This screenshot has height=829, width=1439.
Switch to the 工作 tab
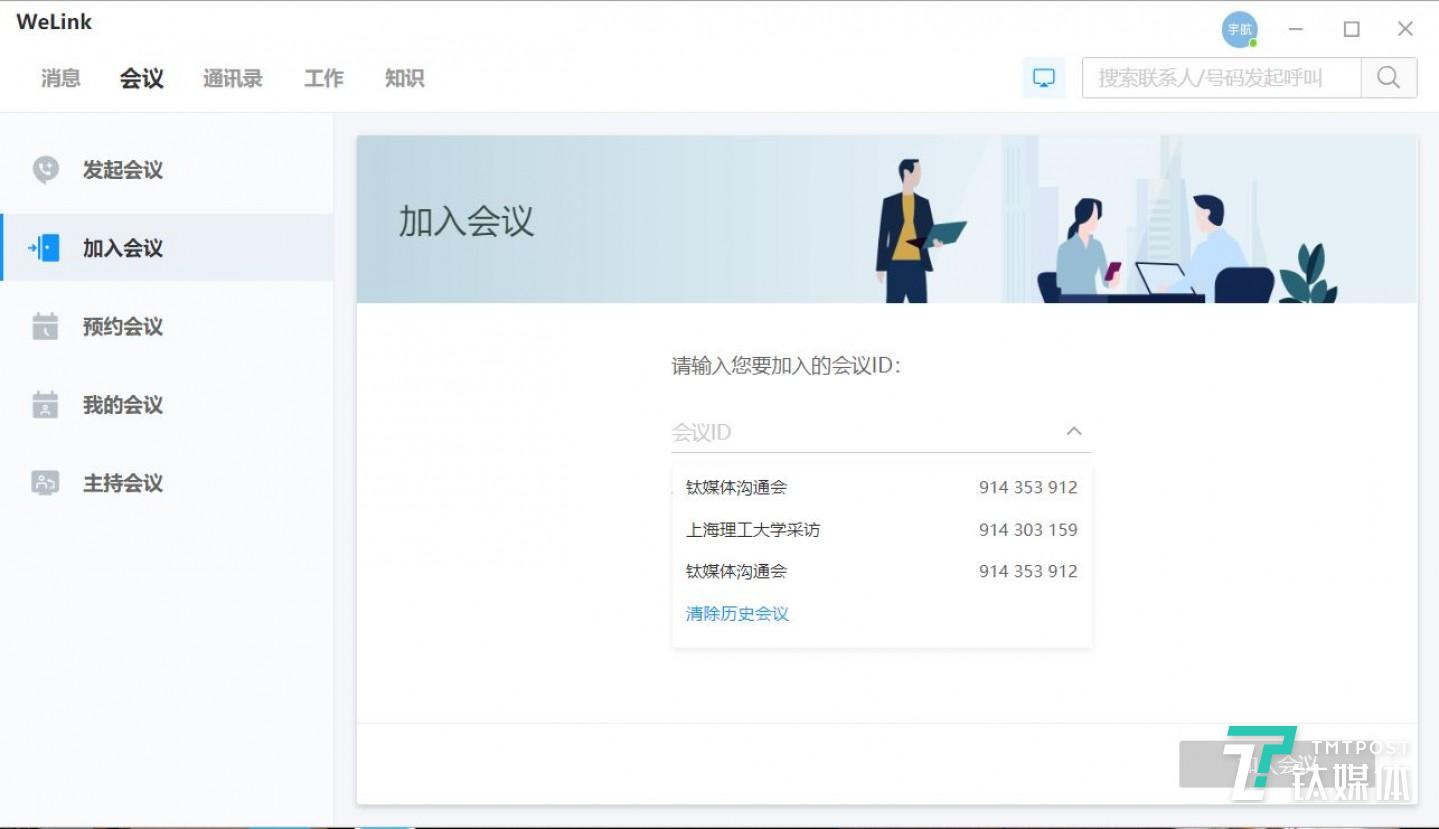point(322,78)
